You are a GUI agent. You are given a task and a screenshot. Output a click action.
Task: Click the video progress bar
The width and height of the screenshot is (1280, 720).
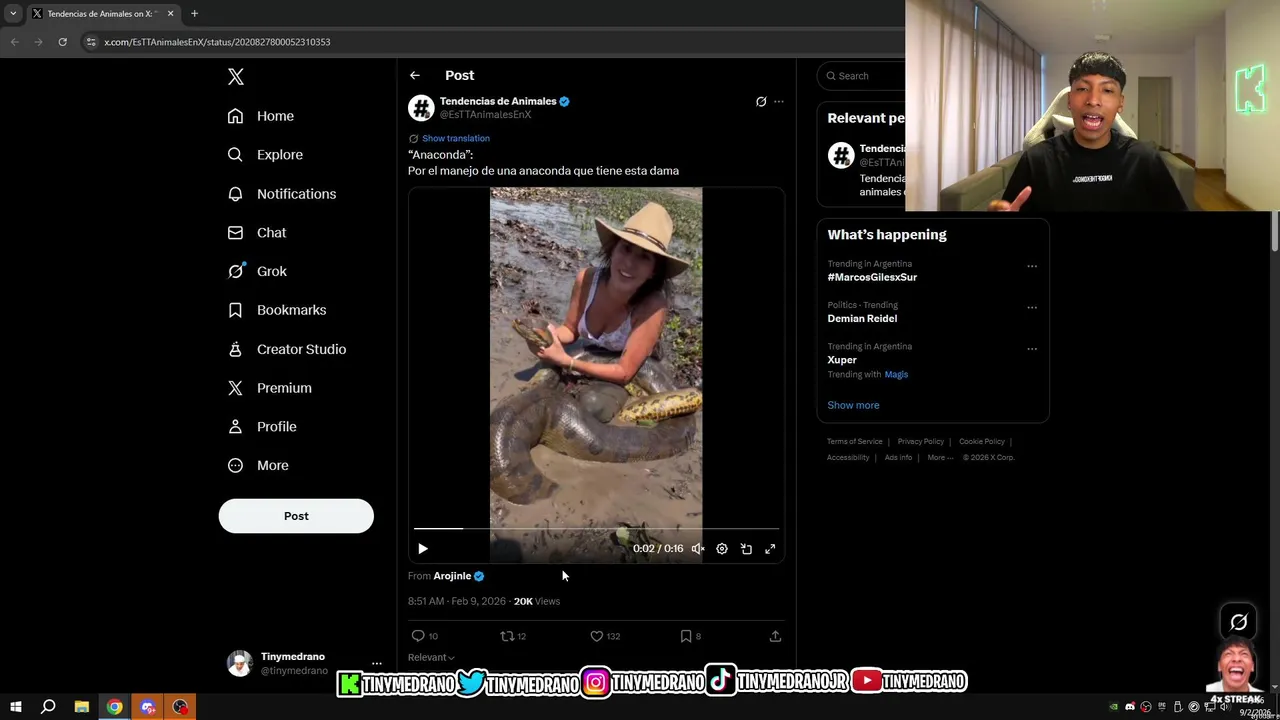click(x=596, y=528)
